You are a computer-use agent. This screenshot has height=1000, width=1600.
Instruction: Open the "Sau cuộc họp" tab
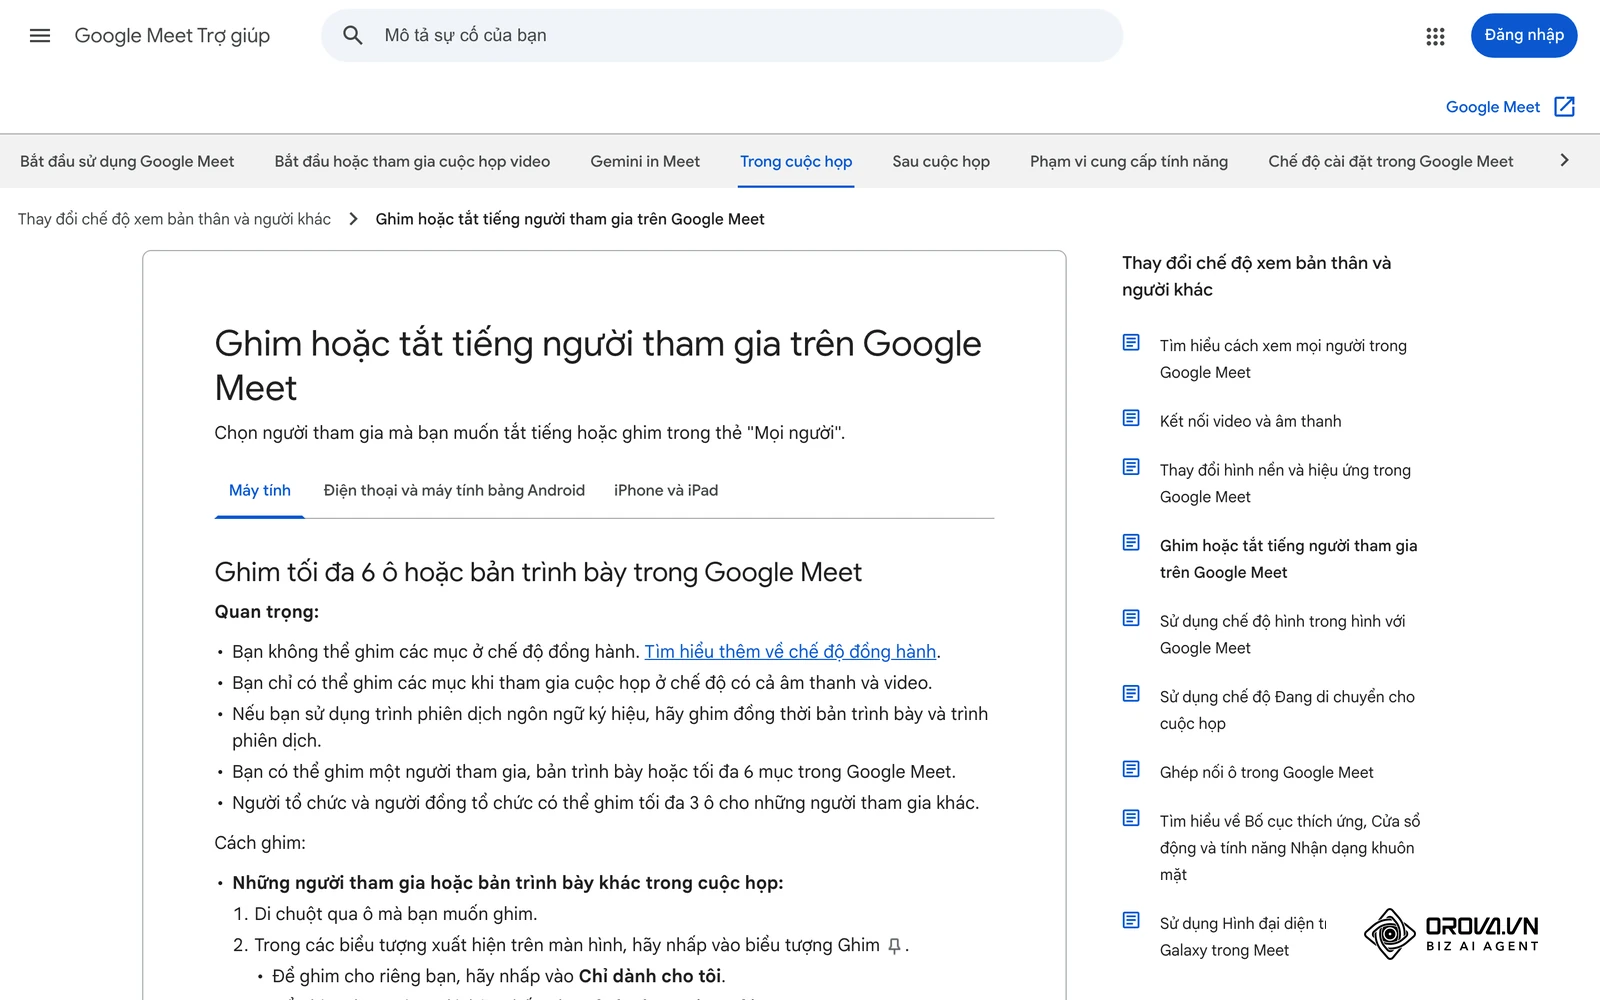941,161
